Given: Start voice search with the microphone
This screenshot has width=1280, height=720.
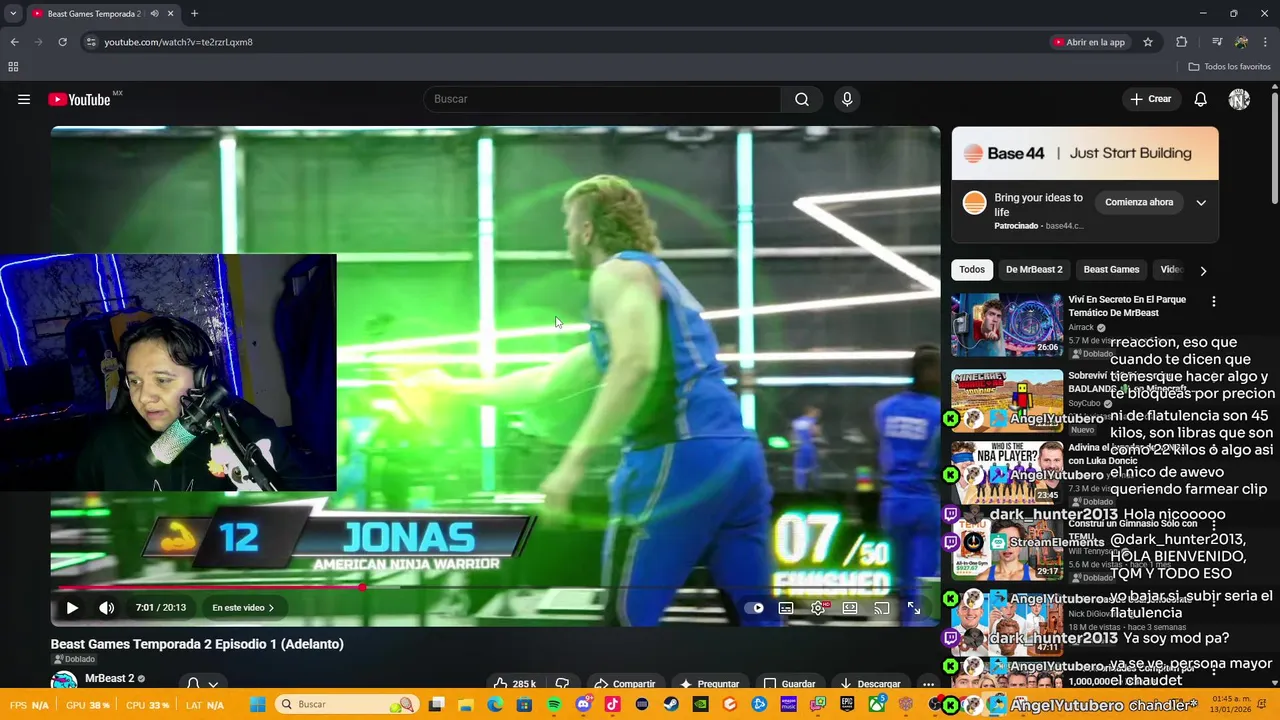Looking at the screenshot, I should click(847, 99).
